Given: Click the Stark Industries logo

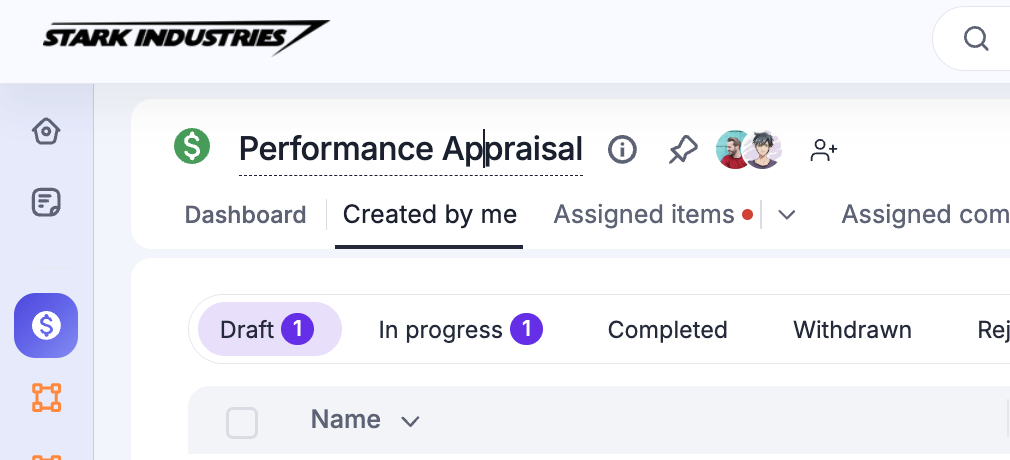Looking at the screenshot, I should point(185,38).
